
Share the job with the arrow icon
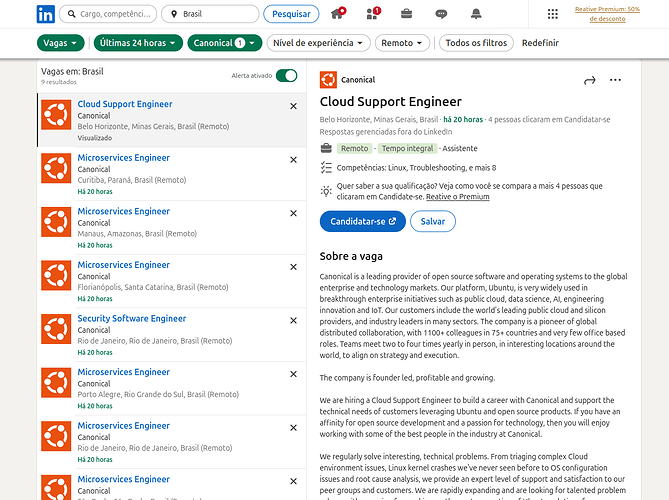pyautogui.click(x=589, y=80)
